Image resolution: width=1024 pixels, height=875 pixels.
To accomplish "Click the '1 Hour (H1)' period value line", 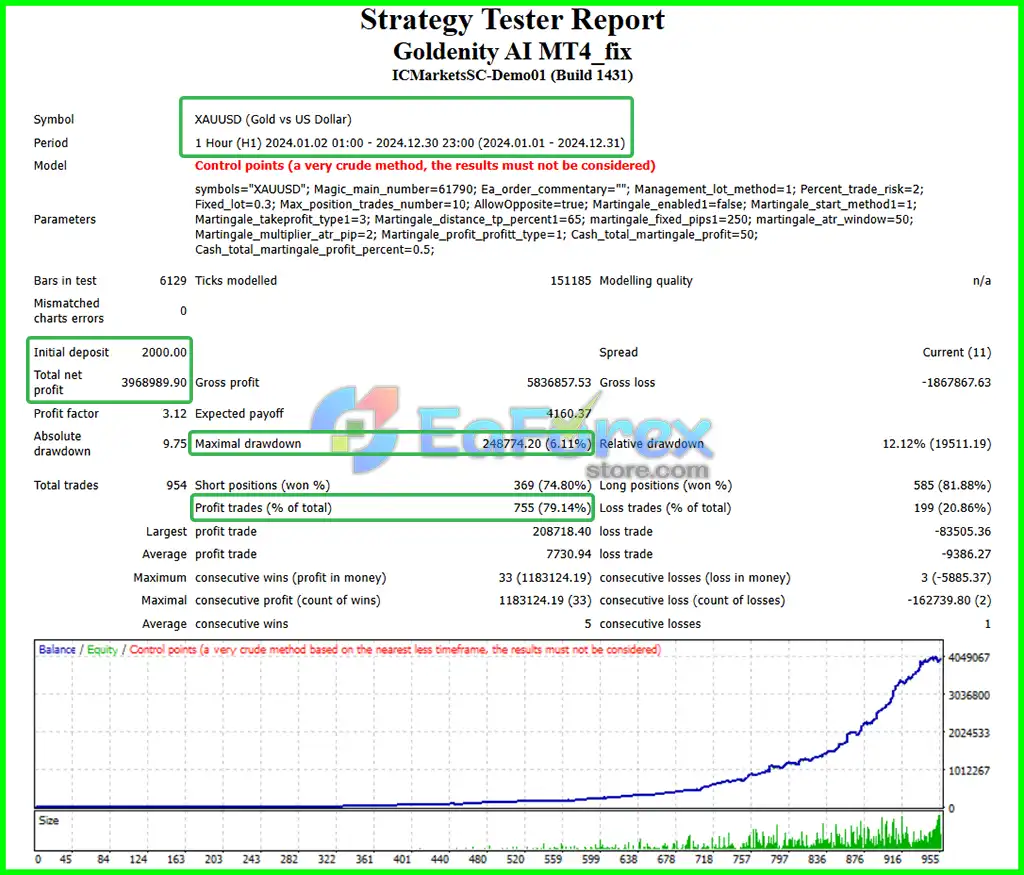I will click(x=409, y=143).
